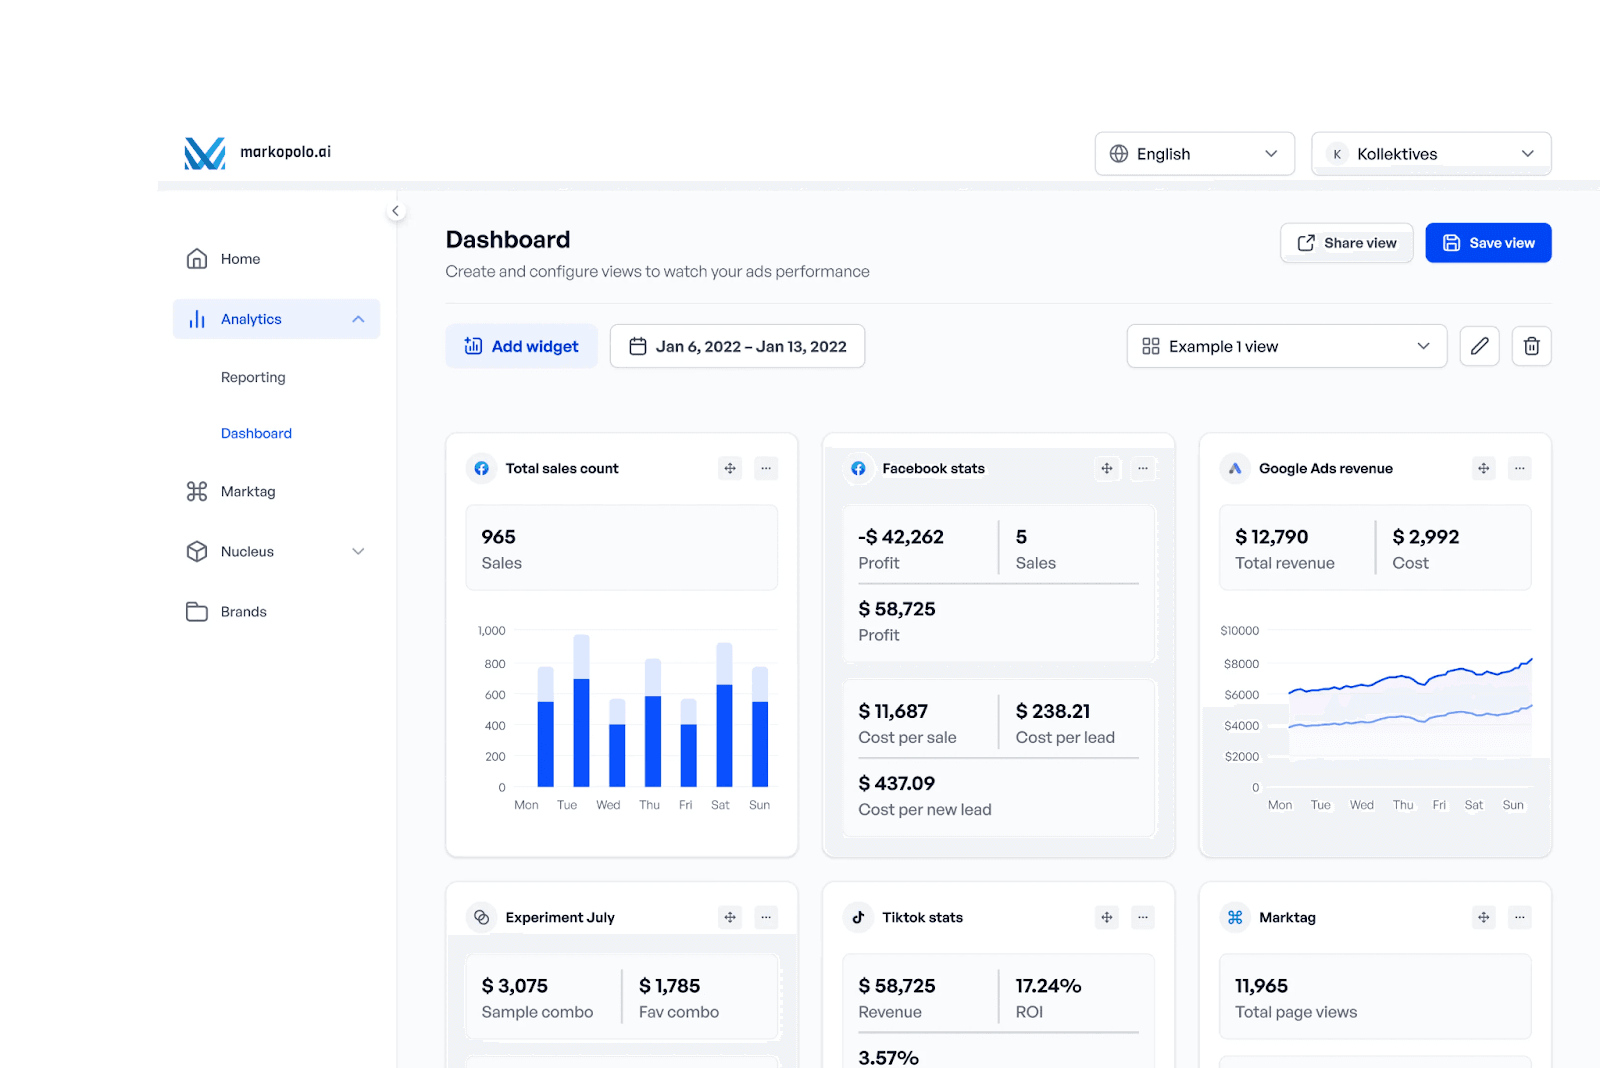Switch to Reporting in the sidebar

[x=253, y=377]
